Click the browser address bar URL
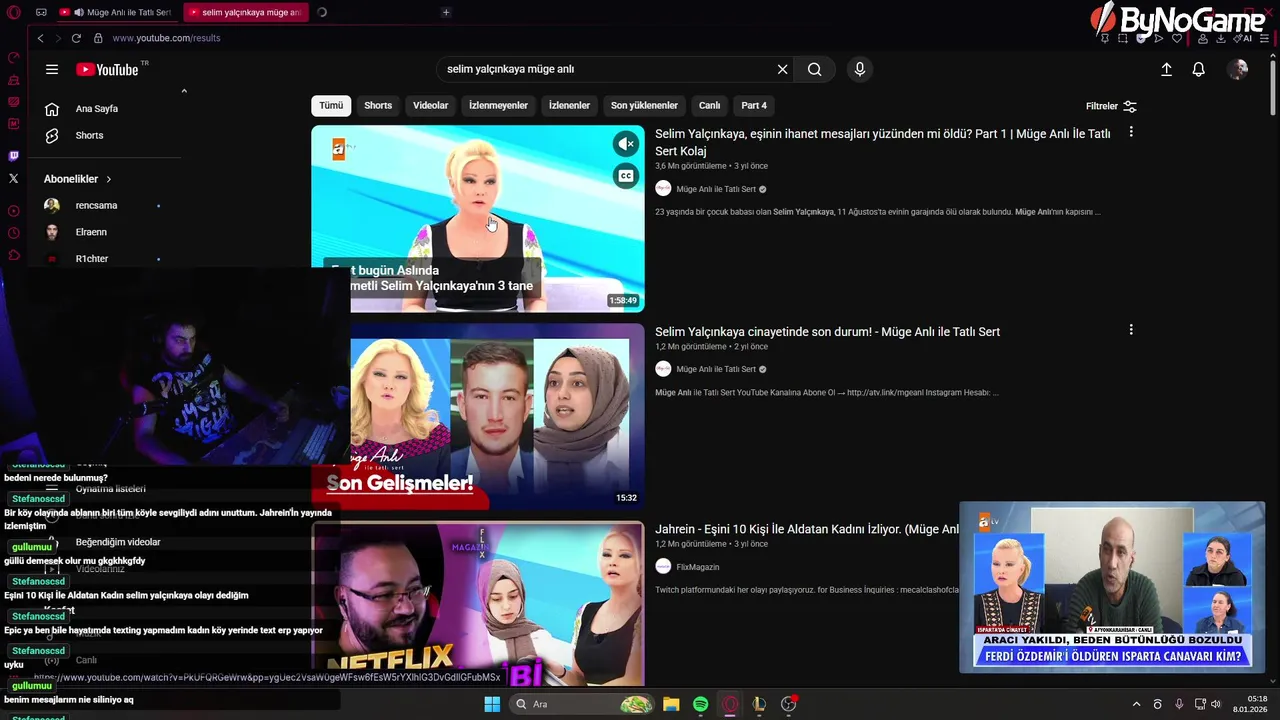Screen dimensions: 1280x720 click(x=166, y=38)
